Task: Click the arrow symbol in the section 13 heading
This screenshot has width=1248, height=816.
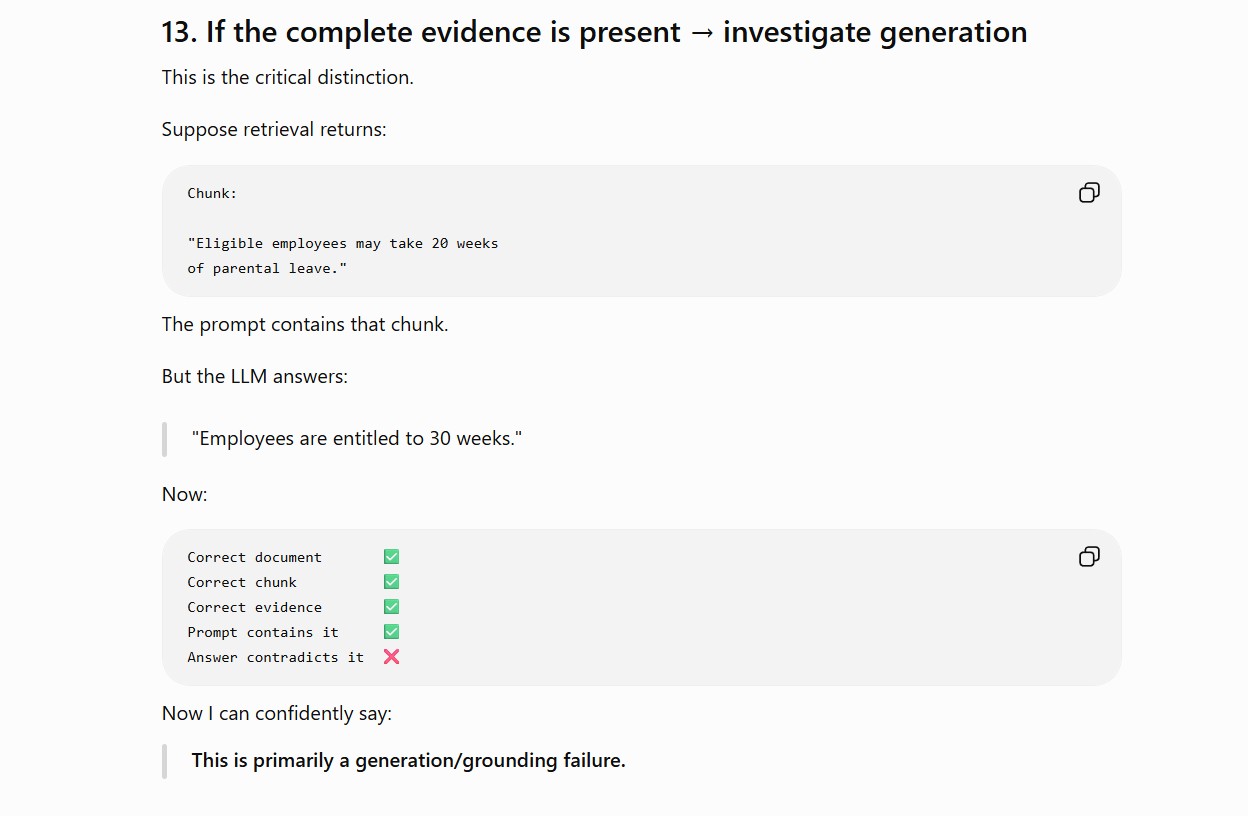Action: (x=702, y=33)
